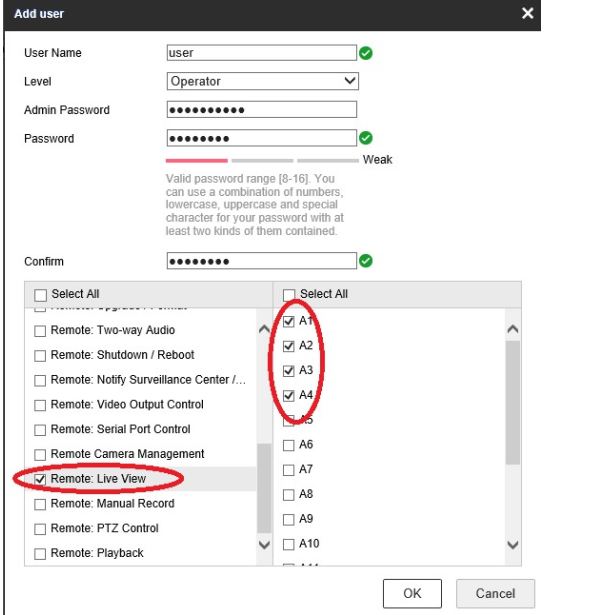Check the A6 channel checkbox
Screen dimensions: 589x615
[x=289, y=445]
